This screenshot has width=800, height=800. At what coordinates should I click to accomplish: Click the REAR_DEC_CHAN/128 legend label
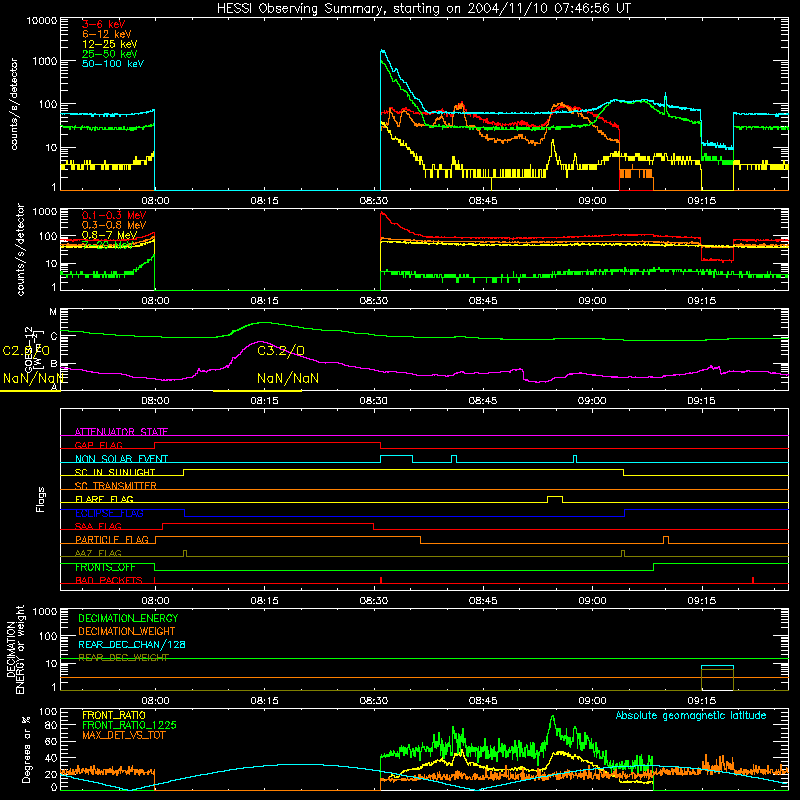point(132,644)
